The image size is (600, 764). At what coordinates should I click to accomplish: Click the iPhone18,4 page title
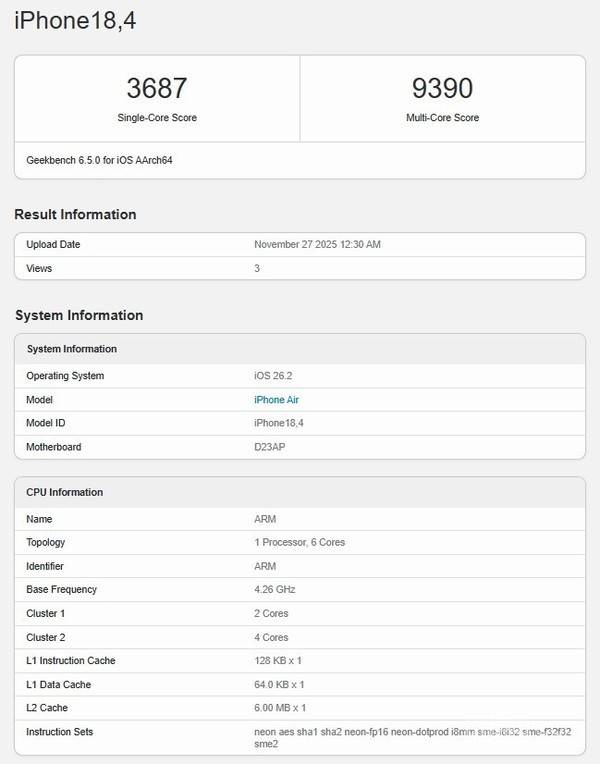pos(75,22)
